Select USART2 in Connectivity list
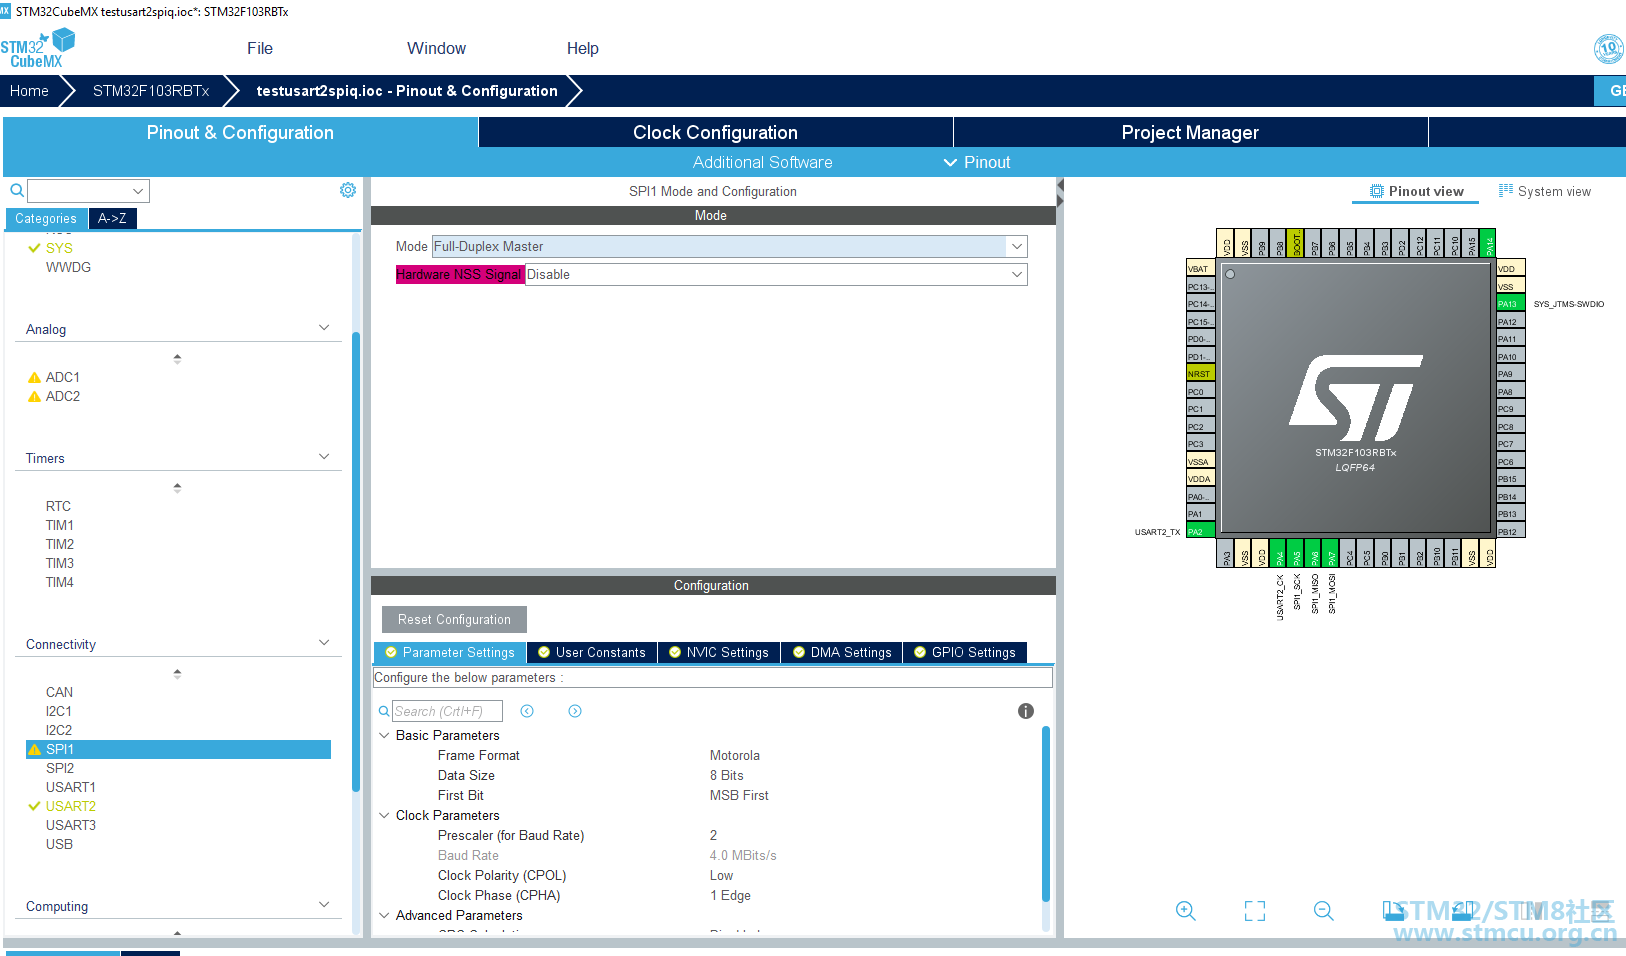Viewport: 1626px width, 956px height. (71, 806)
